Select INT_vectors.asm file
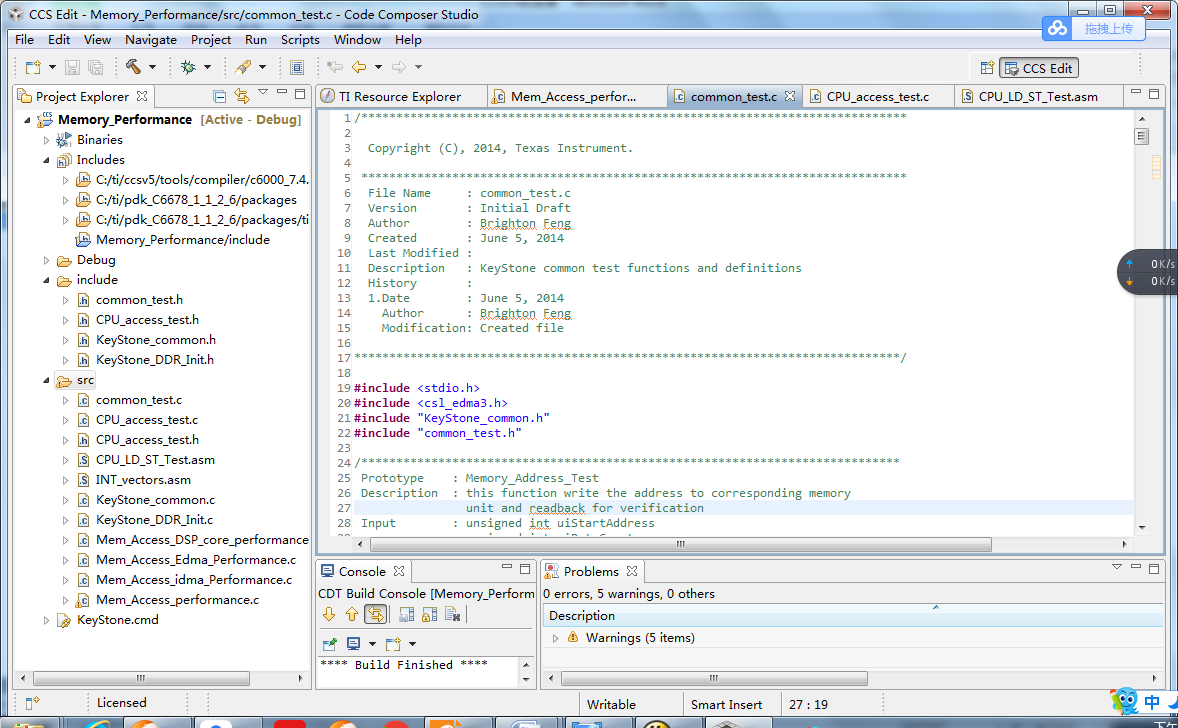1178x728 pixels. [x=143, y=480]
